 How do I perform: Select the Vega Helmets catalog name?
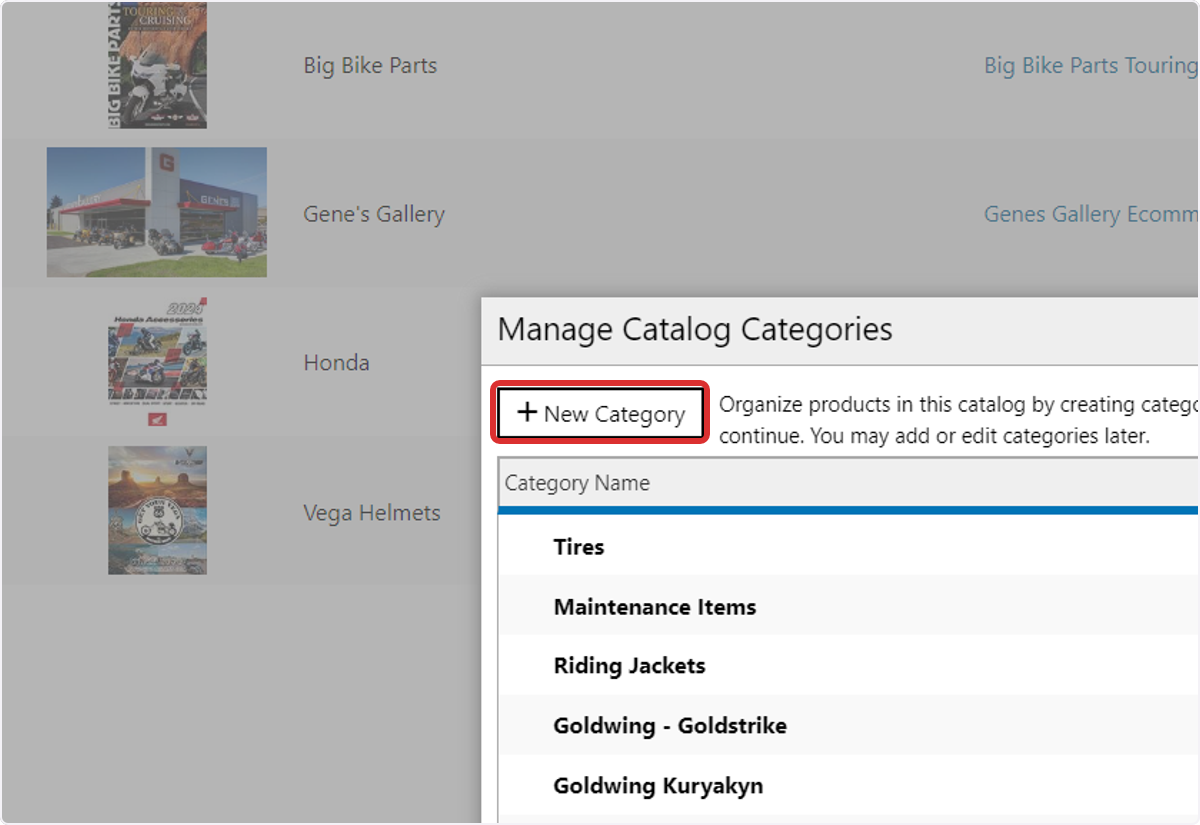click(x=372, y=512)
